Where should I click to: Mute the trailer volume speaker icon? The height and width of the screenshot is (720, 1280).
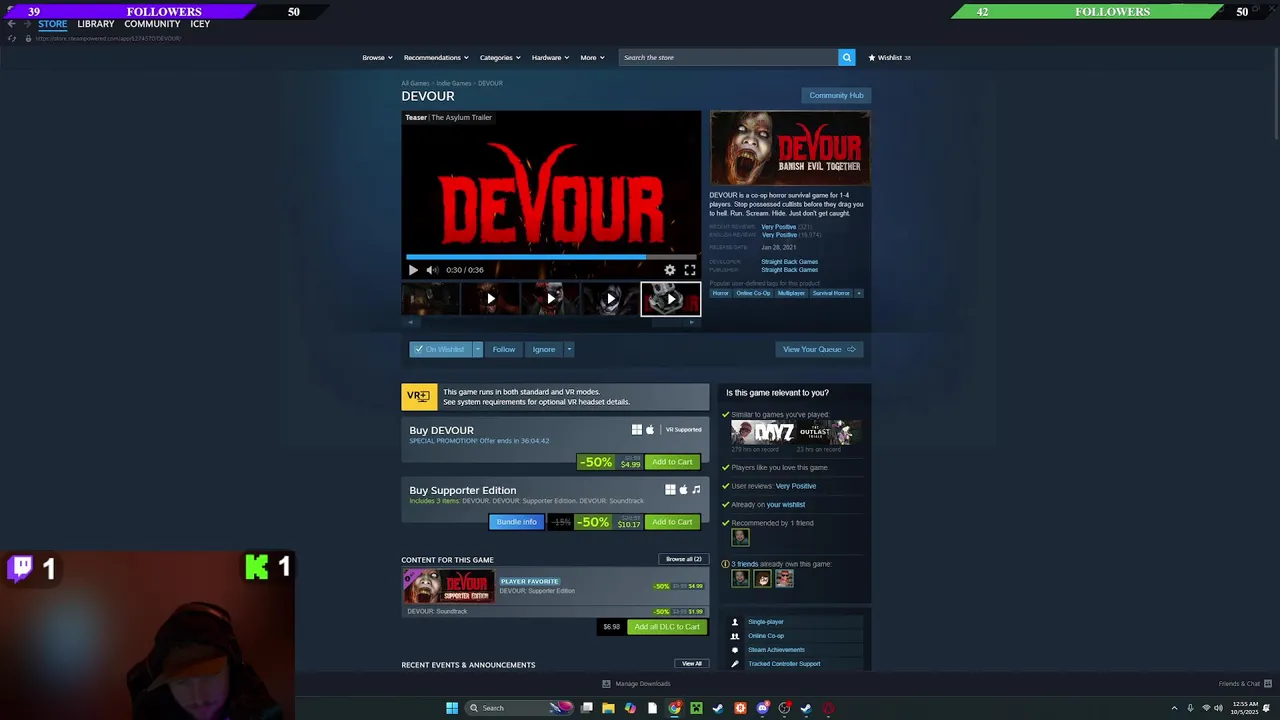click(432, 270)
